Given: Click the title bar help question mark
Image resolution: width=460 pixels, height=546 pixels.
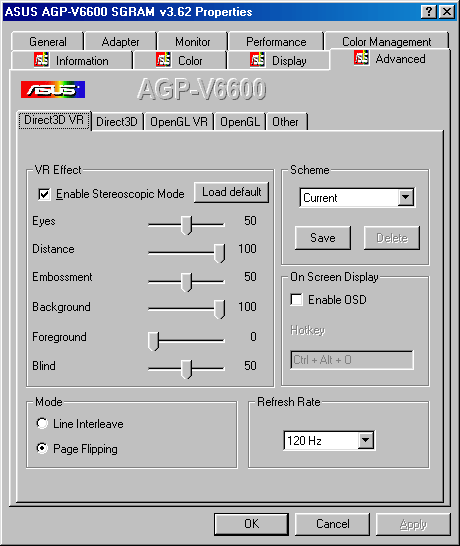Looking at the screenshot, I should [429, 12].
